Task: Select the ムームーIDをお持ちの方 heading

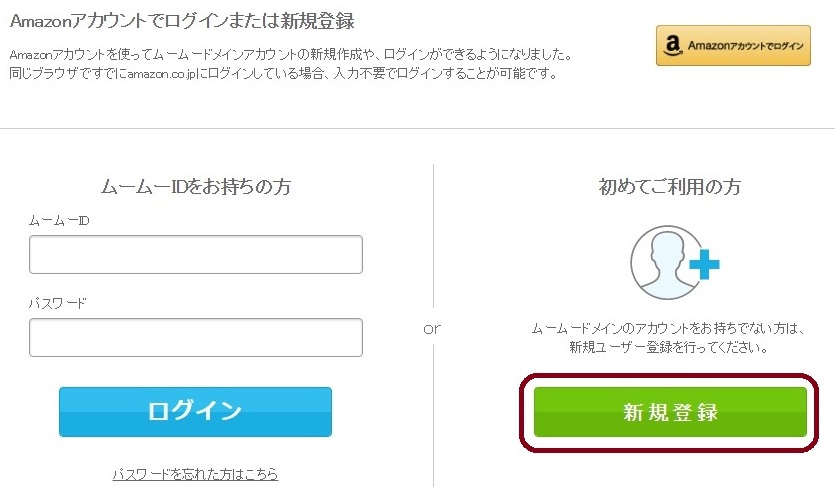Action: 196,186
